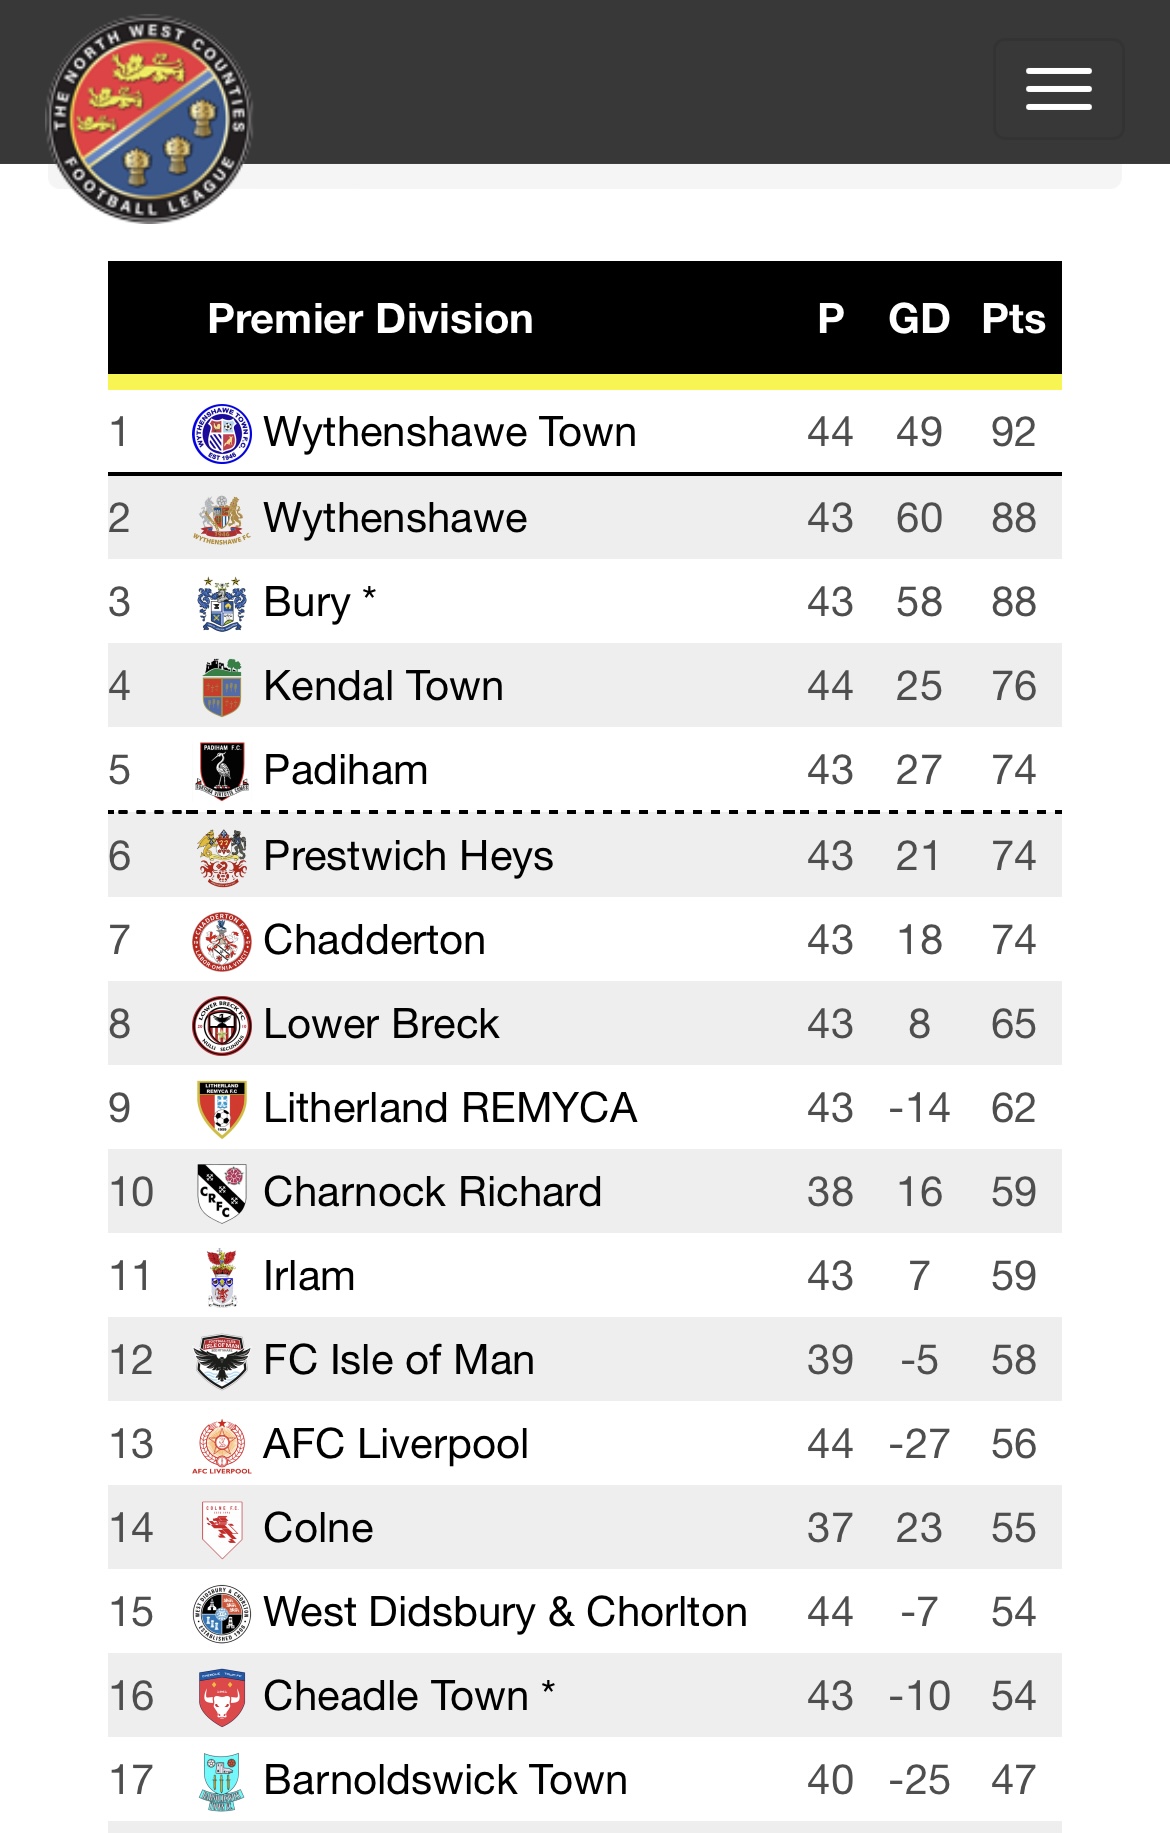Click the Premier Division table heading
This screenshot has width=1170, height=1833.
click(370, 319)
